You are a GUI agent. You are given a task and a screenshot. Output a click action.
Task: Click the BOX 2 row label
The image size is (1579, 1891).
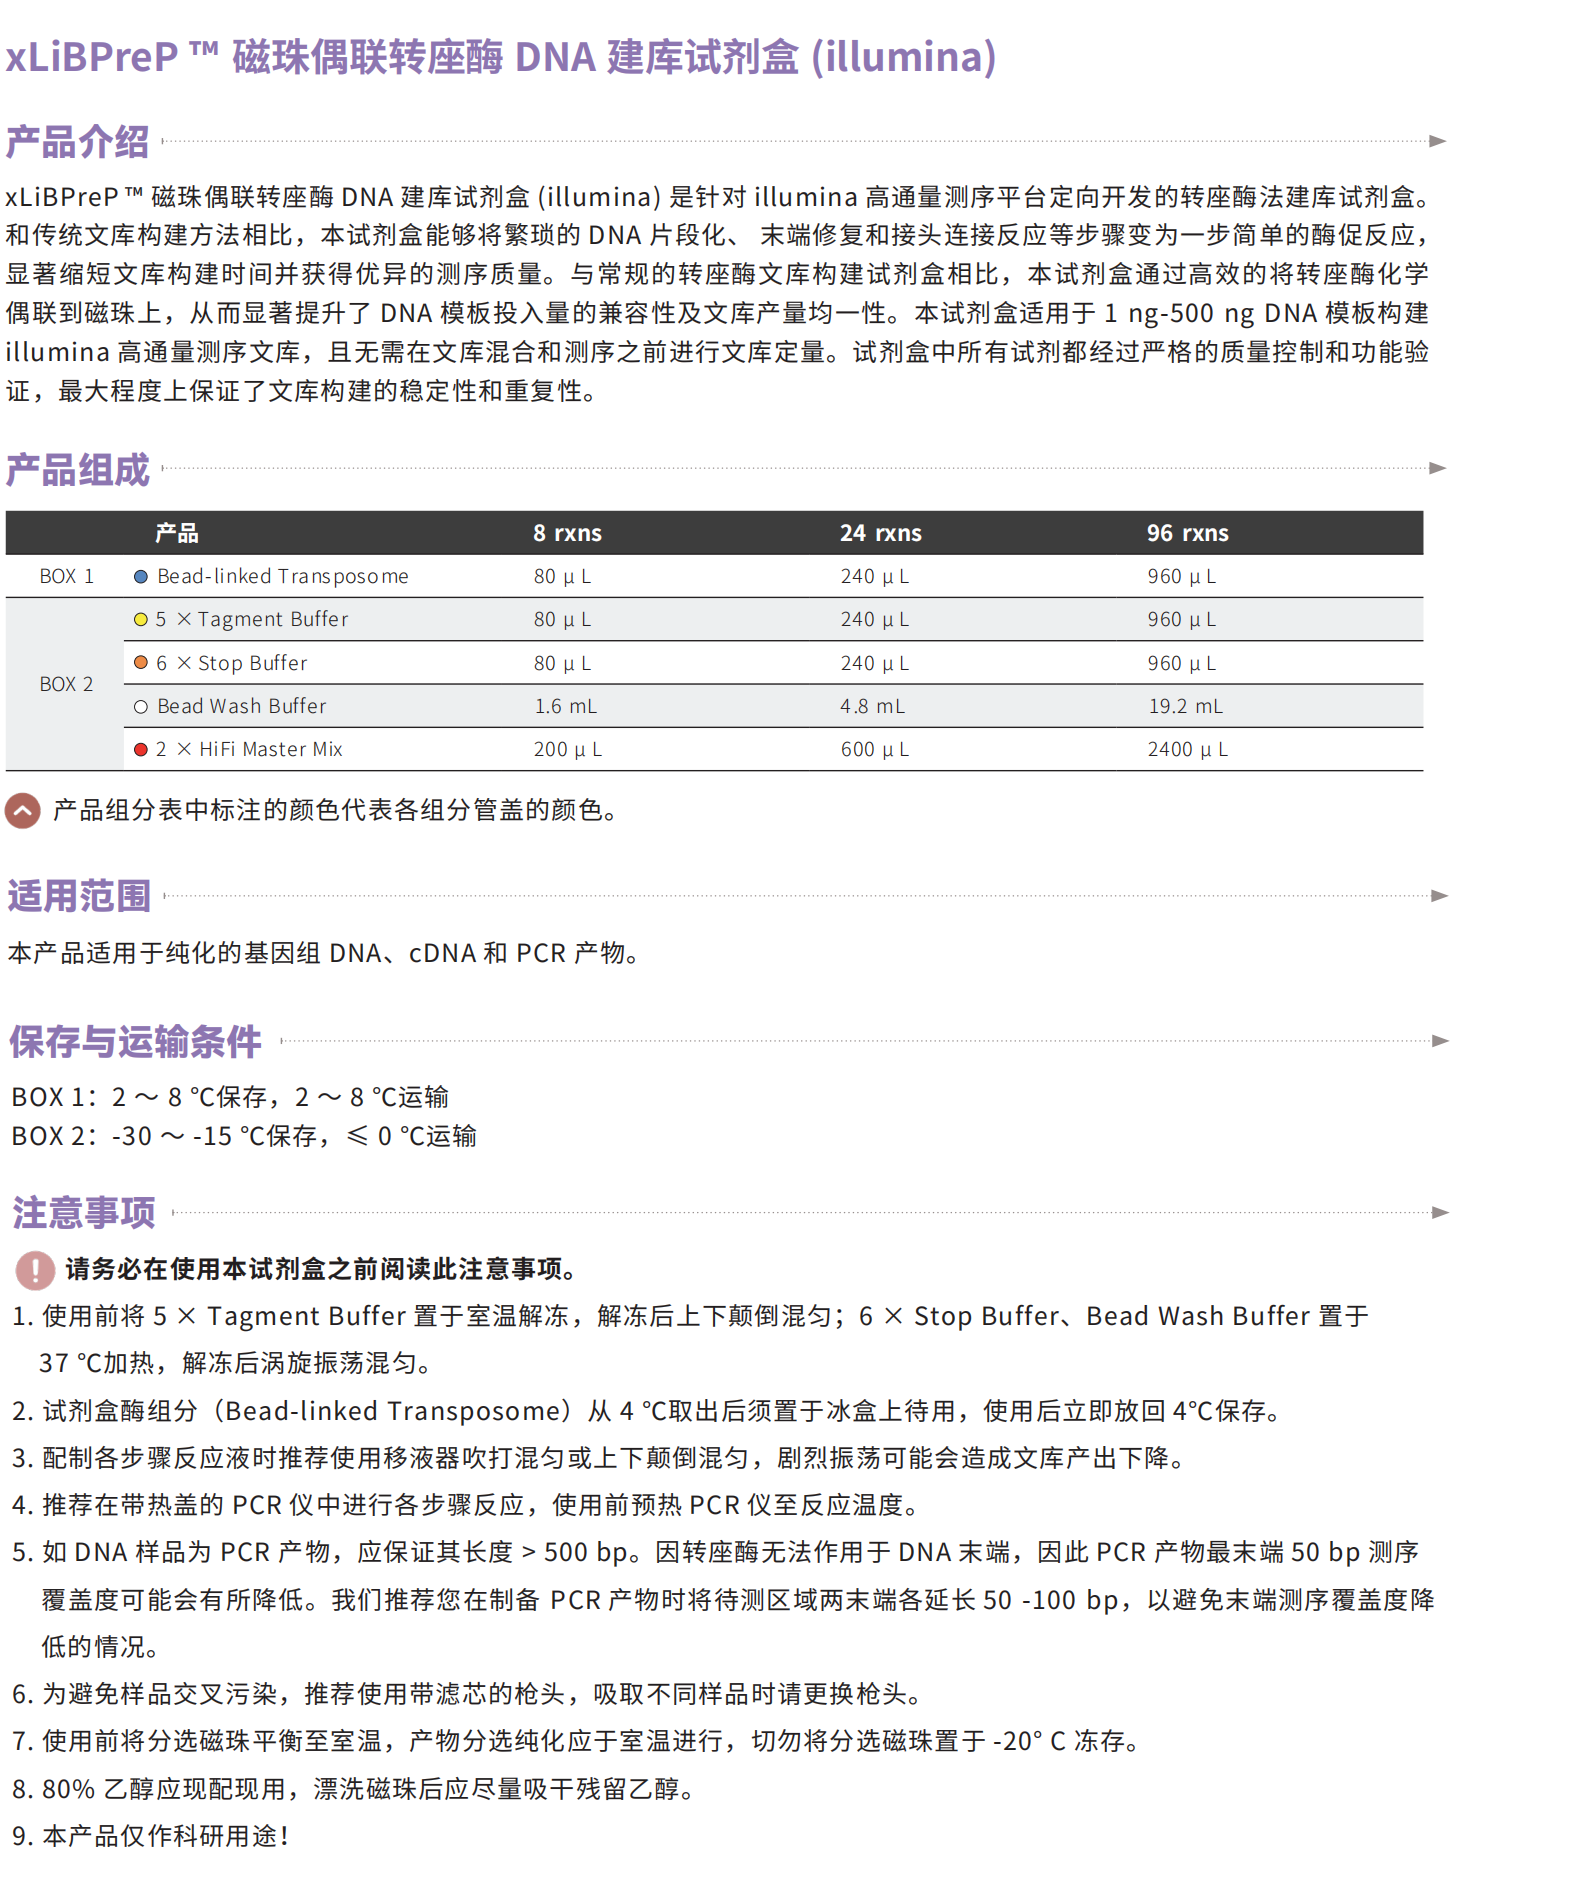coord(67,685)
